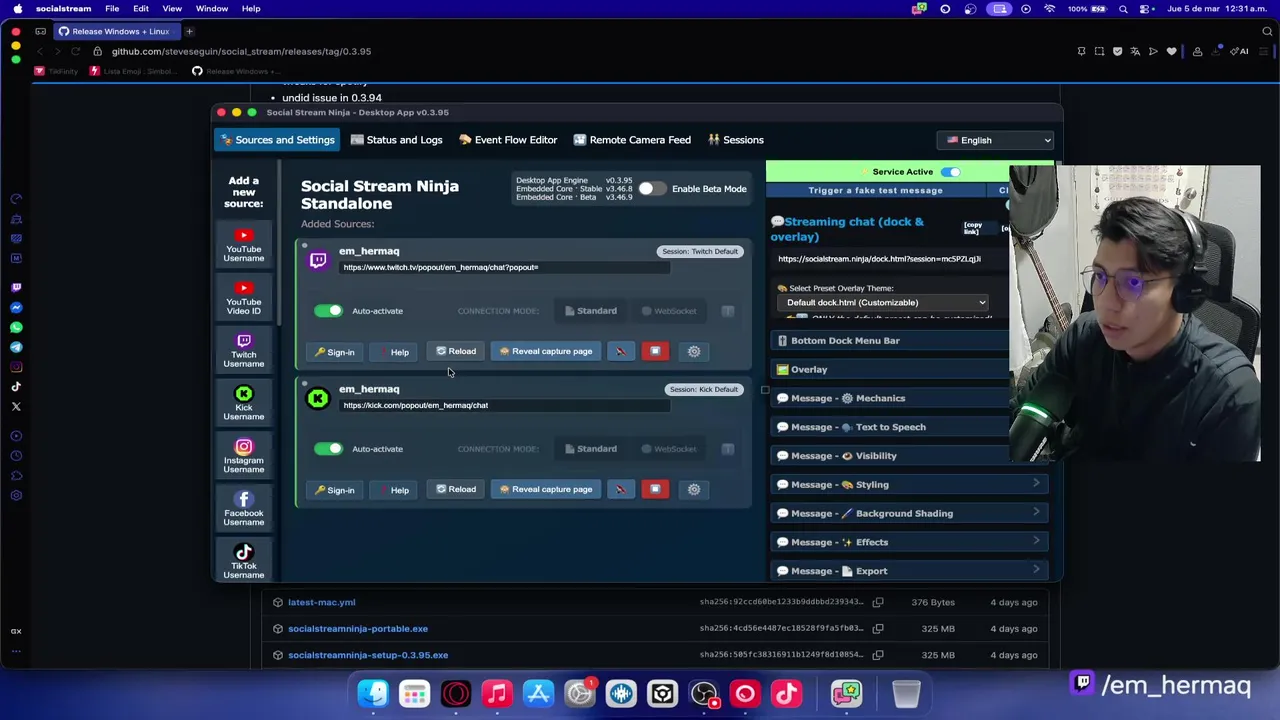The image size is (1280, 720).
Task: Open the Event Flow Editor tab
Action: tap(508, 140)
